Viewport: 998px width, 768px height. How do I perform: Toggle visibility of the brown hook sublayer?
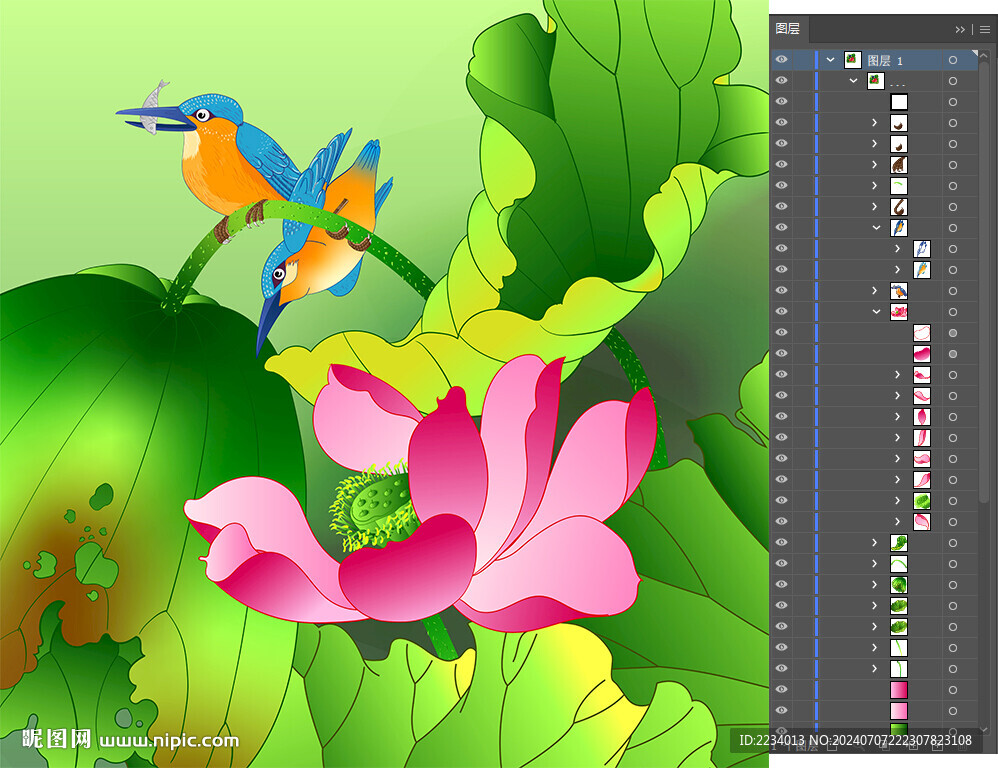(x=782, y=207)
